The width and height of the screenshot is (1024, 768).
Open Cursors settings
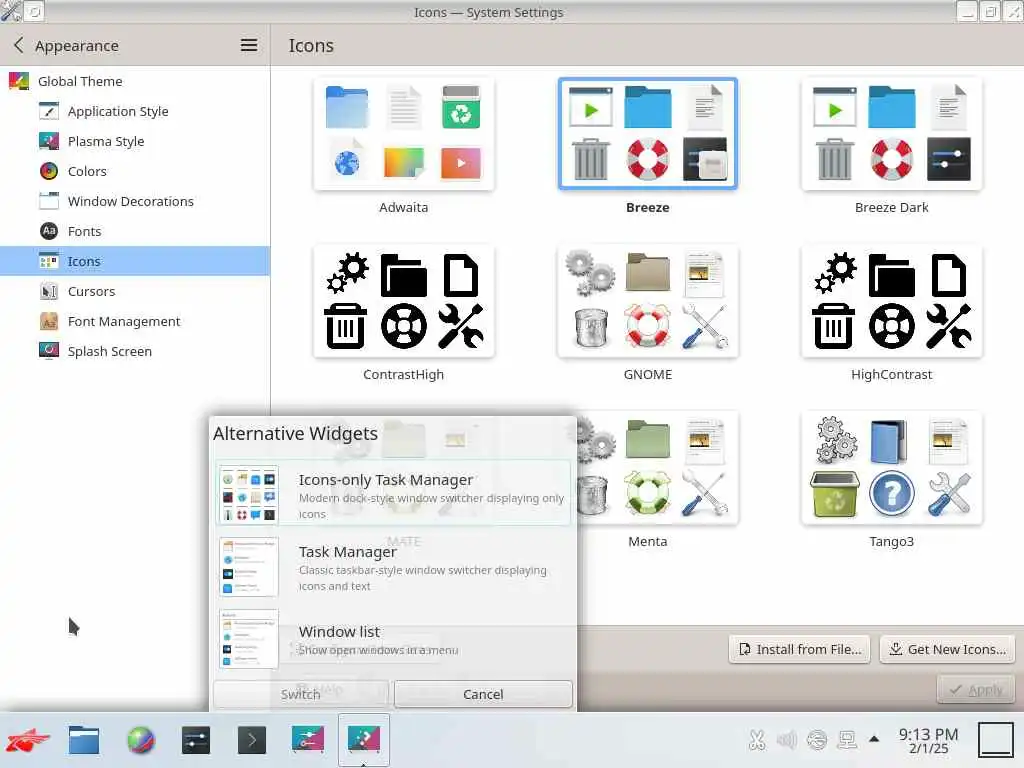point(135,291)
